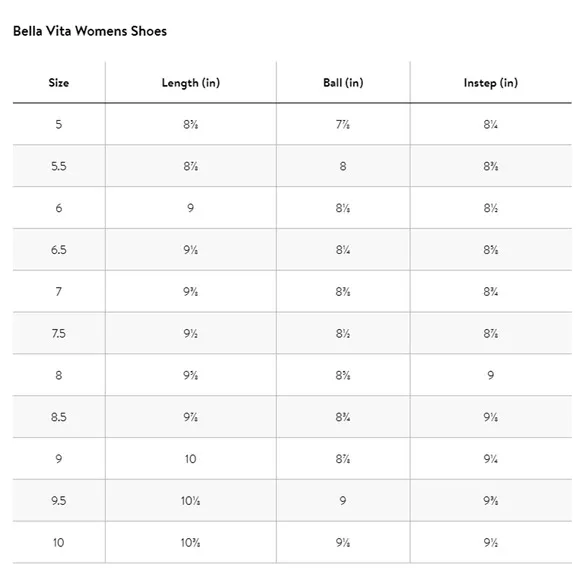Select the Size column header
This screenshot has height=580, width=580.
pos(59,82)
